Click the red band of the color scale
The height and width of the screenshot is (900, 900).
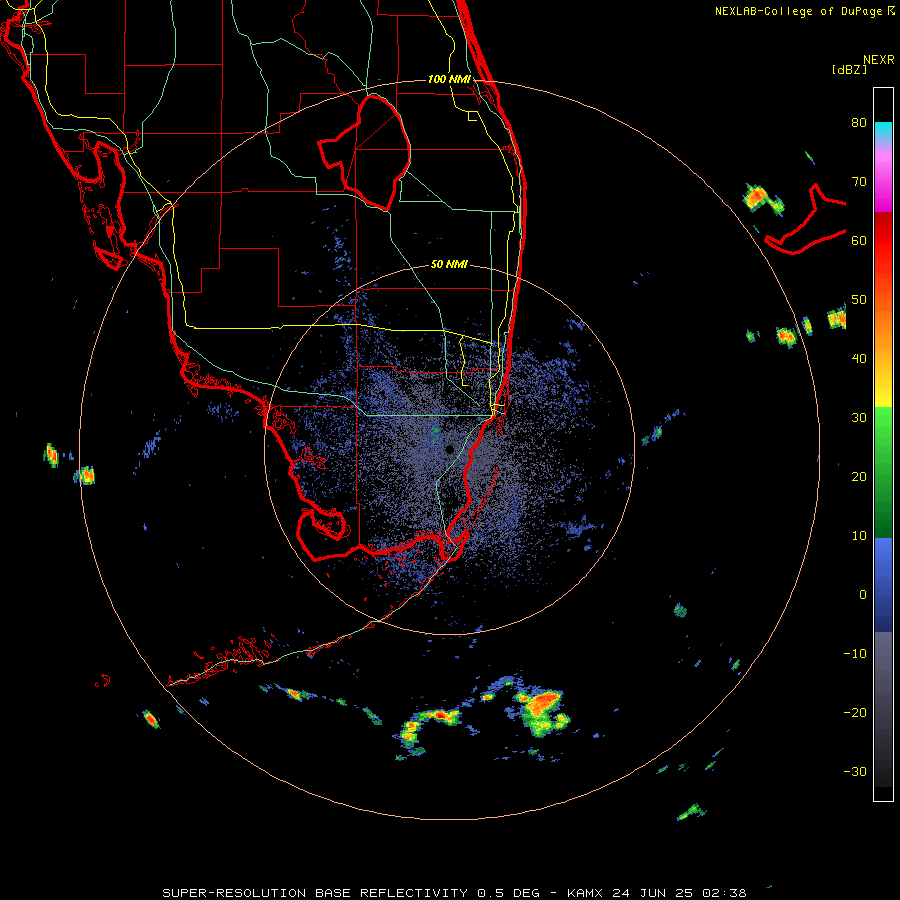(883, 235)
